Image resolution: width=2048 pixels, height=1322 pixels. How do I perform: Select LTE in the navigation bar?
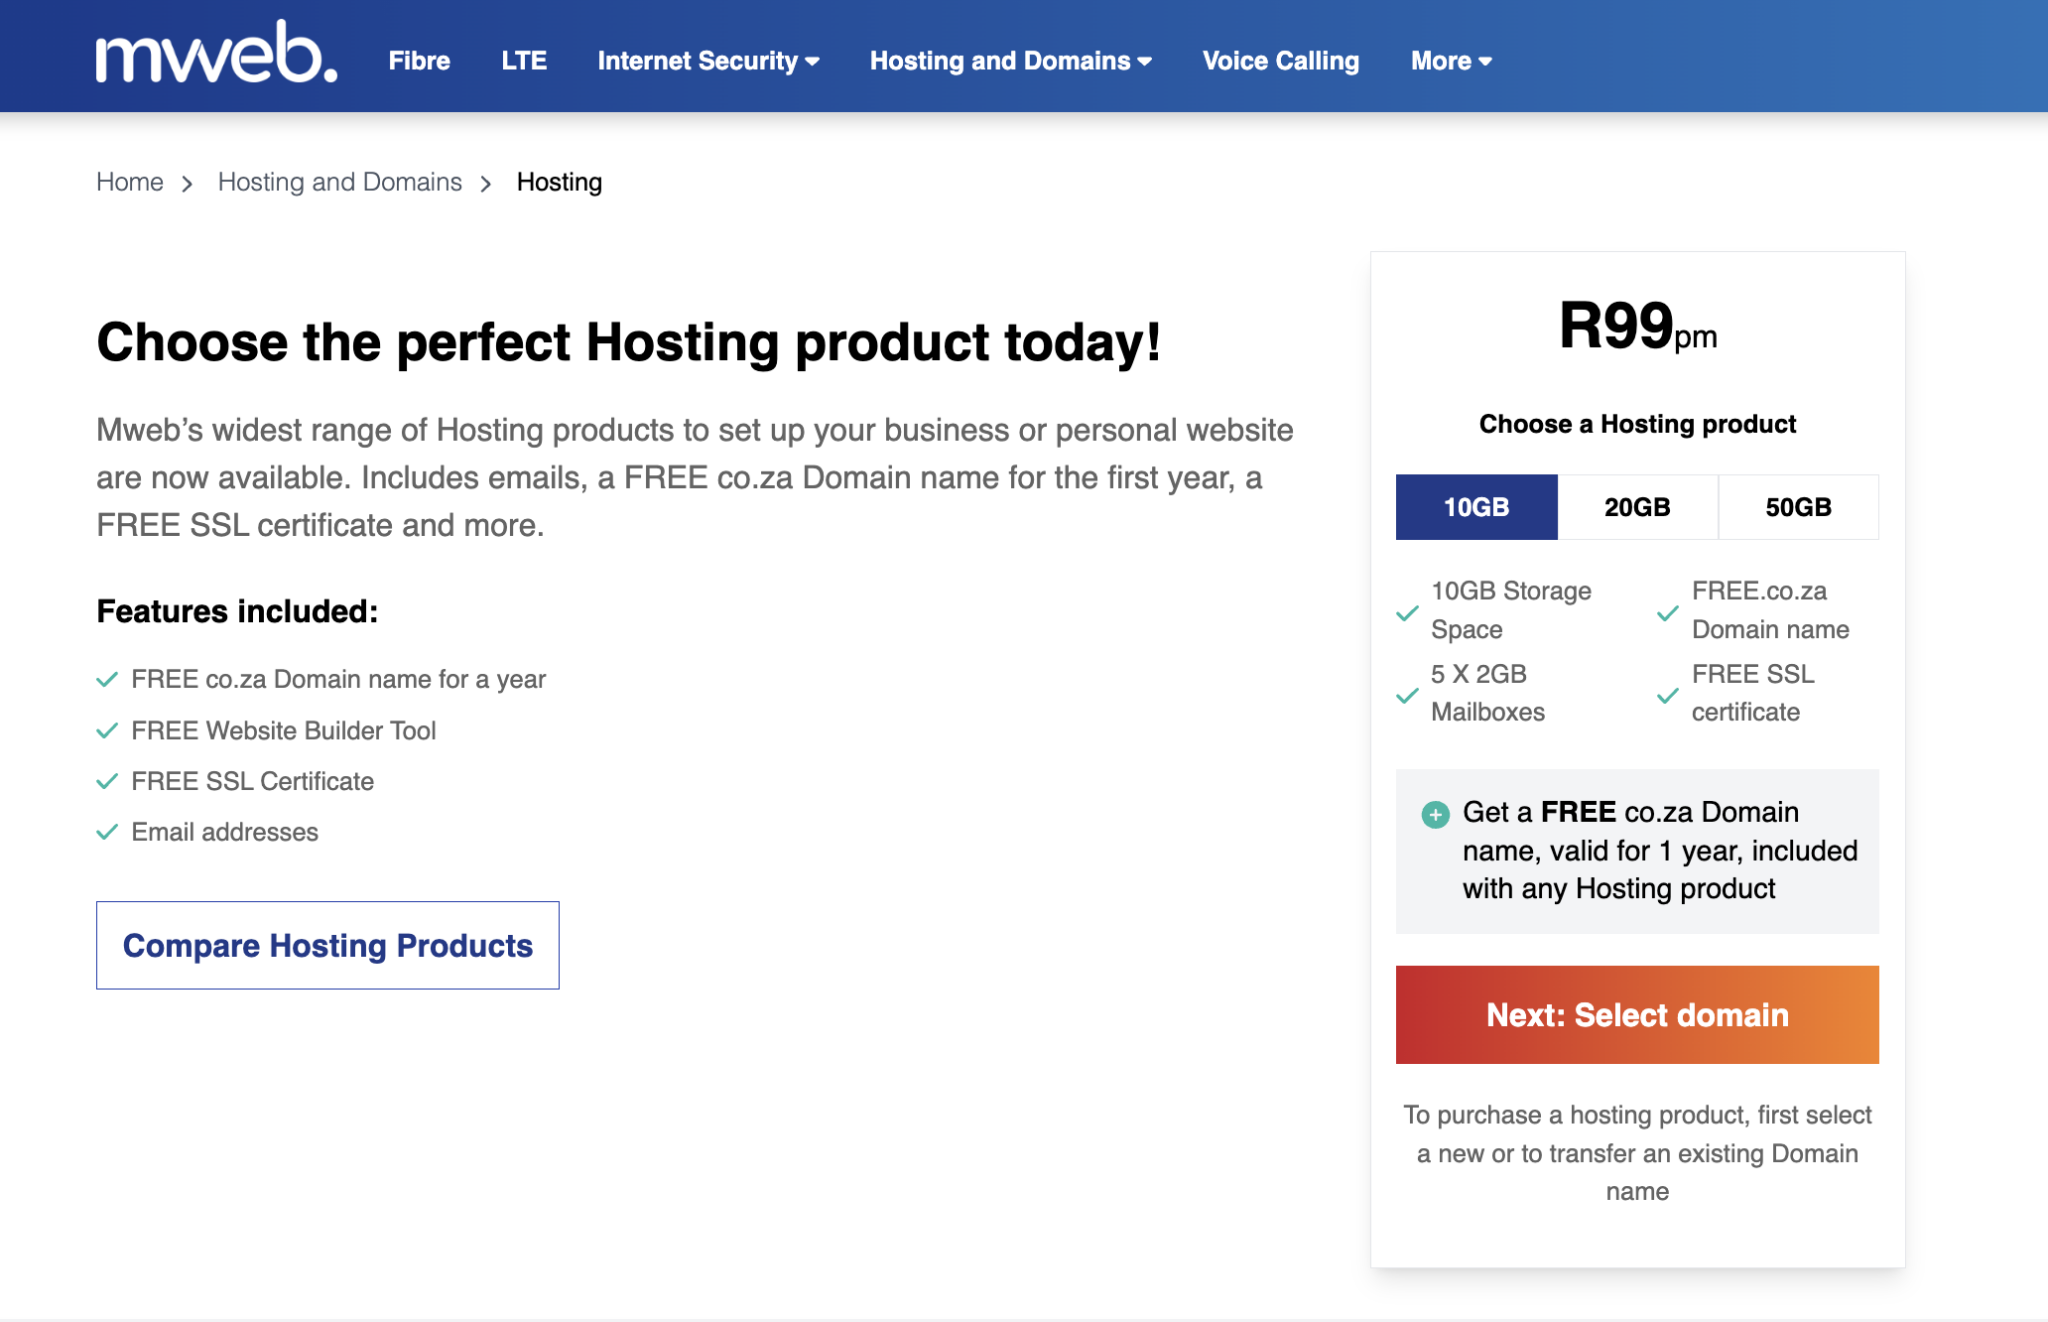(x=524, y=61)
